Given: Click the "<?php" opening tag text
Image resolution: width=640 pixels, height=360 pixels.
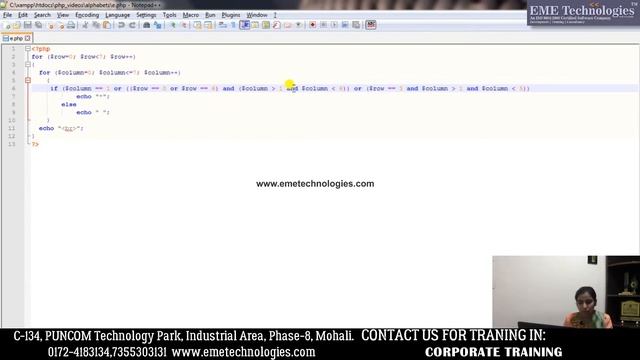Looking at the screenshot, I should tap(41, 49).
